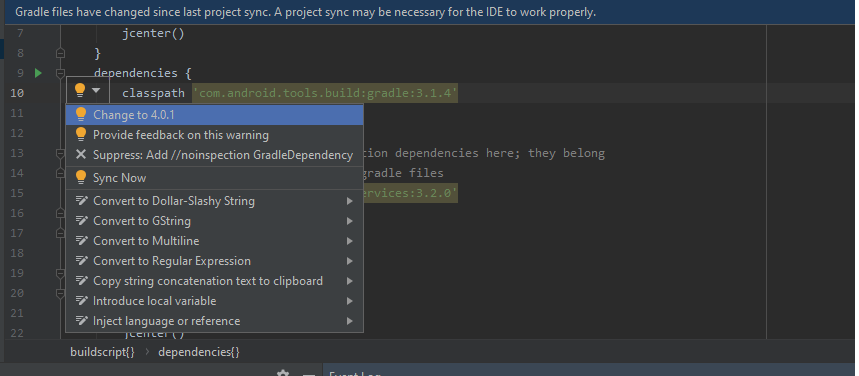Click the minimize dash icon beside the gear
Viewport: 859px width, 376px height.
pyautogui.click(x=309, y=374)
